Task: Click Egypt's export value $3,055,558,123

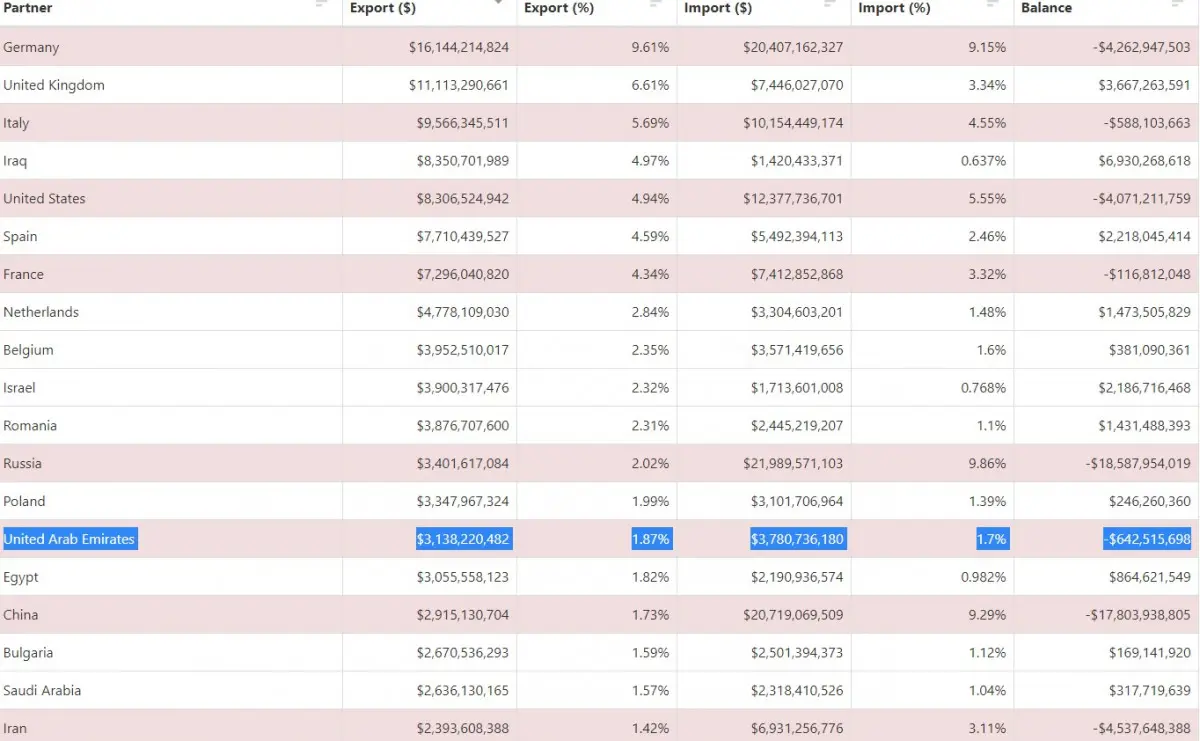Action: (463, 577)
